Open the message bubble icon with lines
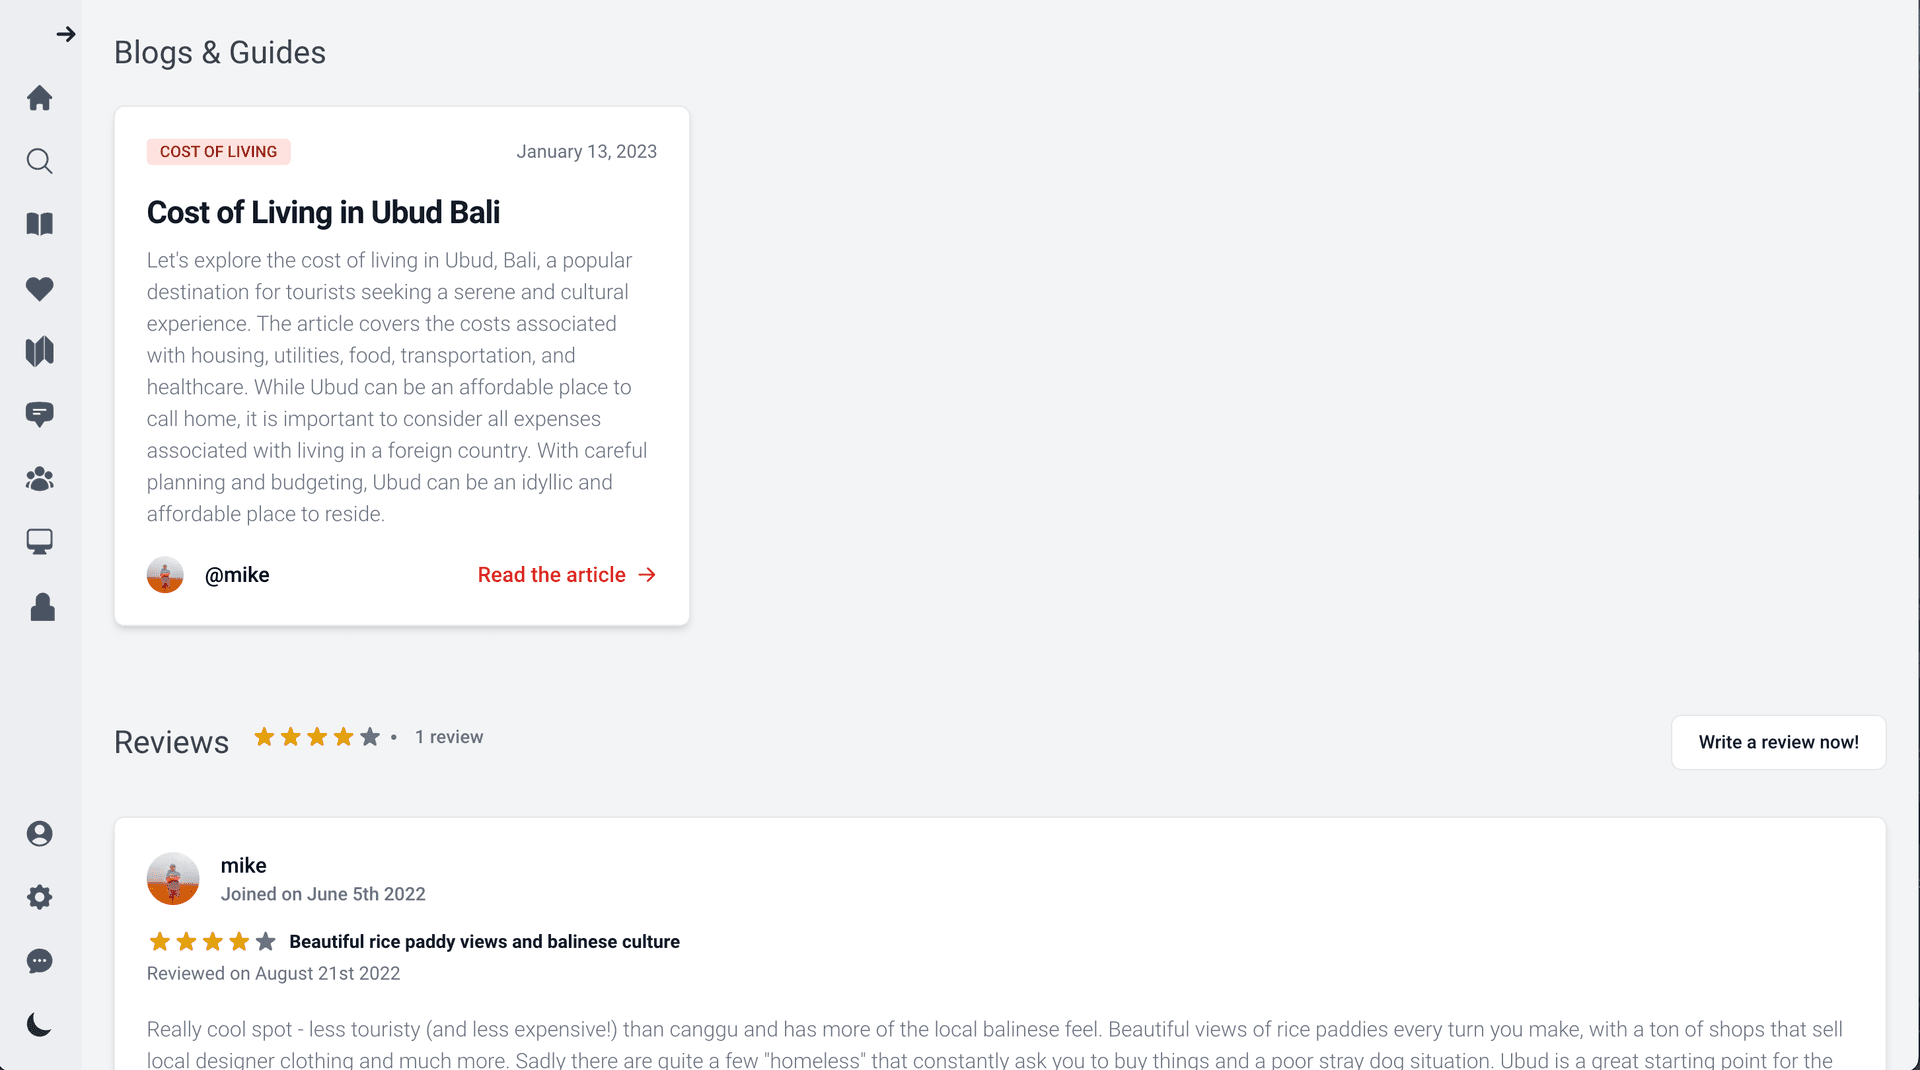The height and width of the screenshot is (1070, 1920). pyautogui.click(x=40, y=414)
